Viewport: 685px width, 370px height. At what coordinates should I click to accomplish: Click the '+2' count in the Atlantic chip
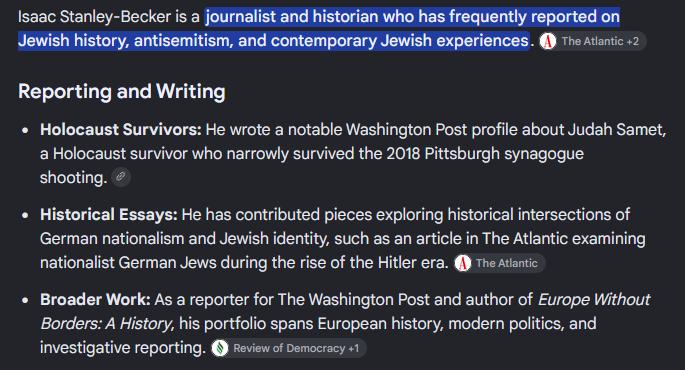click(x=633, y=41)
